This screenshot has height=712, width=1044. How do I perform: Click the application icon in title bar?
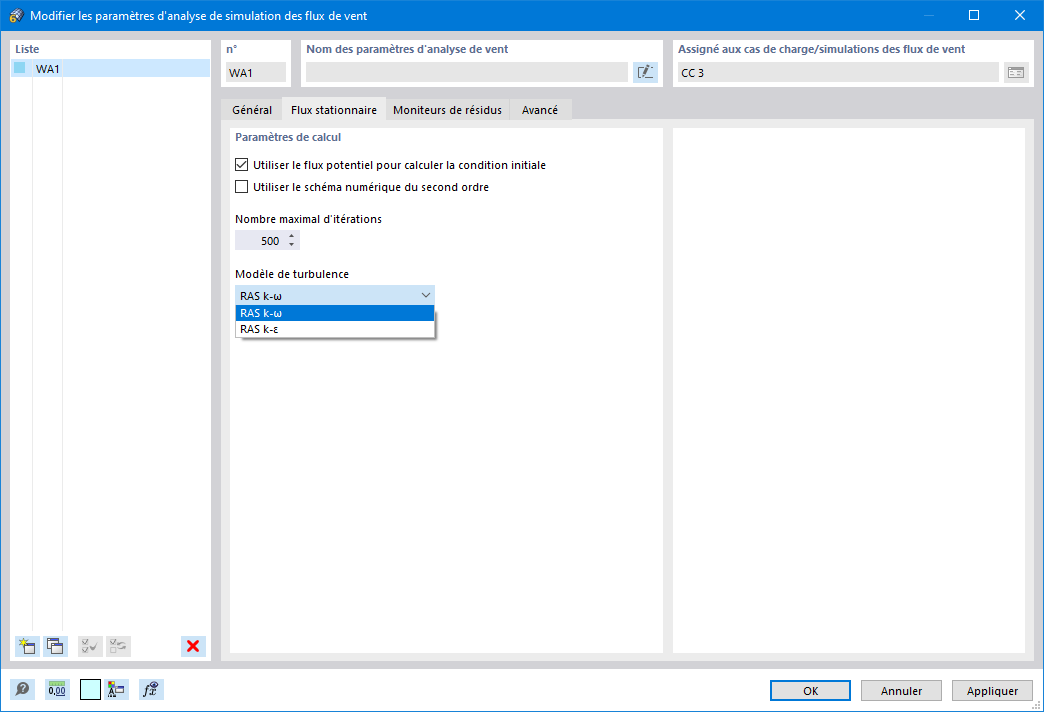[x=16, y=15]
